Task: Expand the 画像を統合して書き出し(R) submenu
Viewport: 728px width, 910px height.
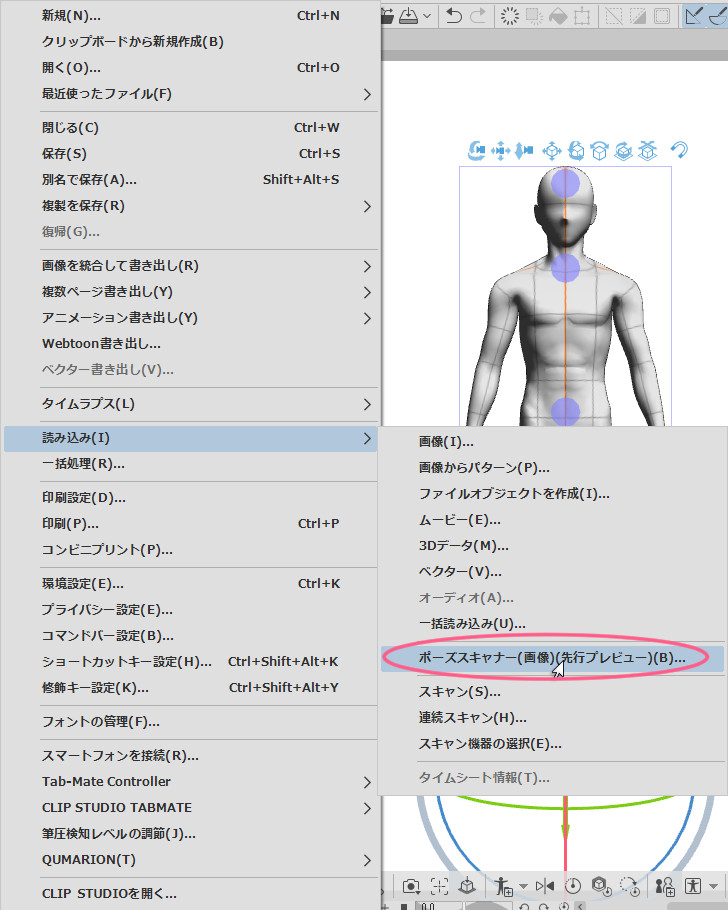Action: pos(190,266)
